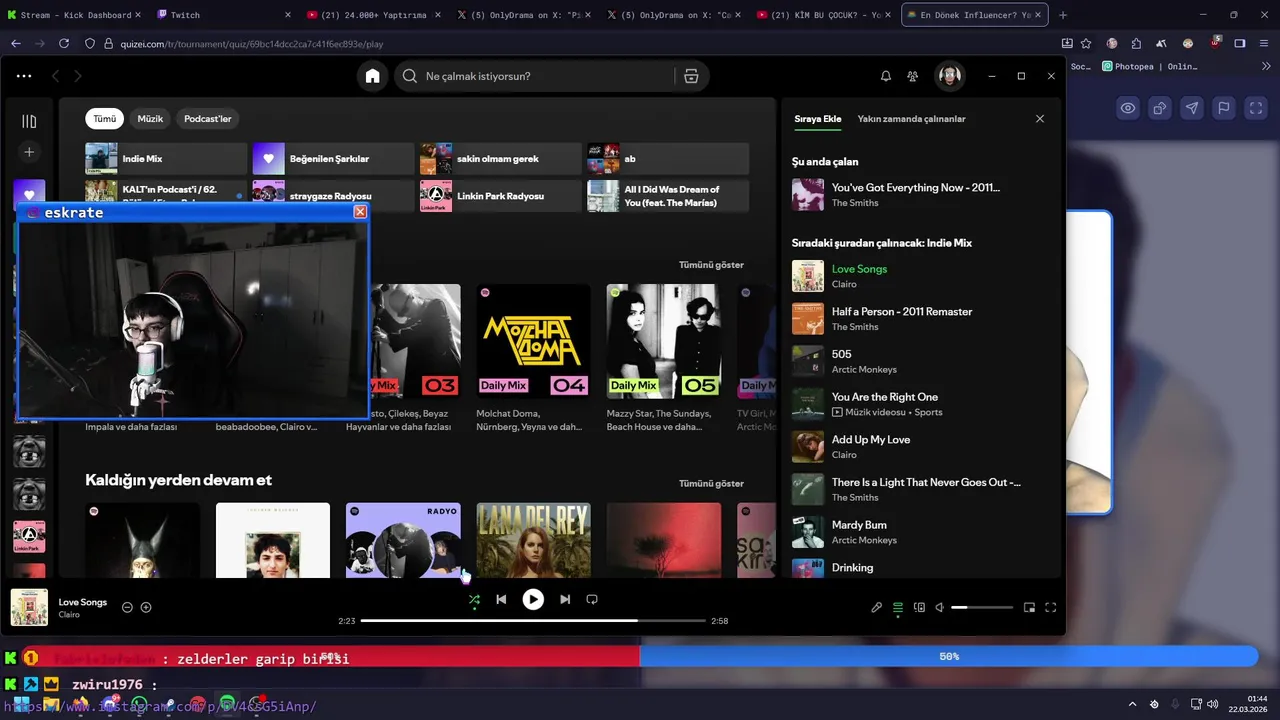
Task: Mute Spotify via the speaker icon
Action: (x=939, y=607)
